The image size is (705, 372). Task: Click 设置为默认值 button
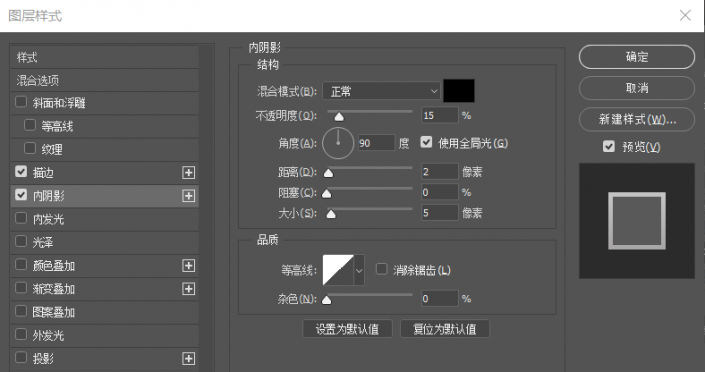coord(347,329)
